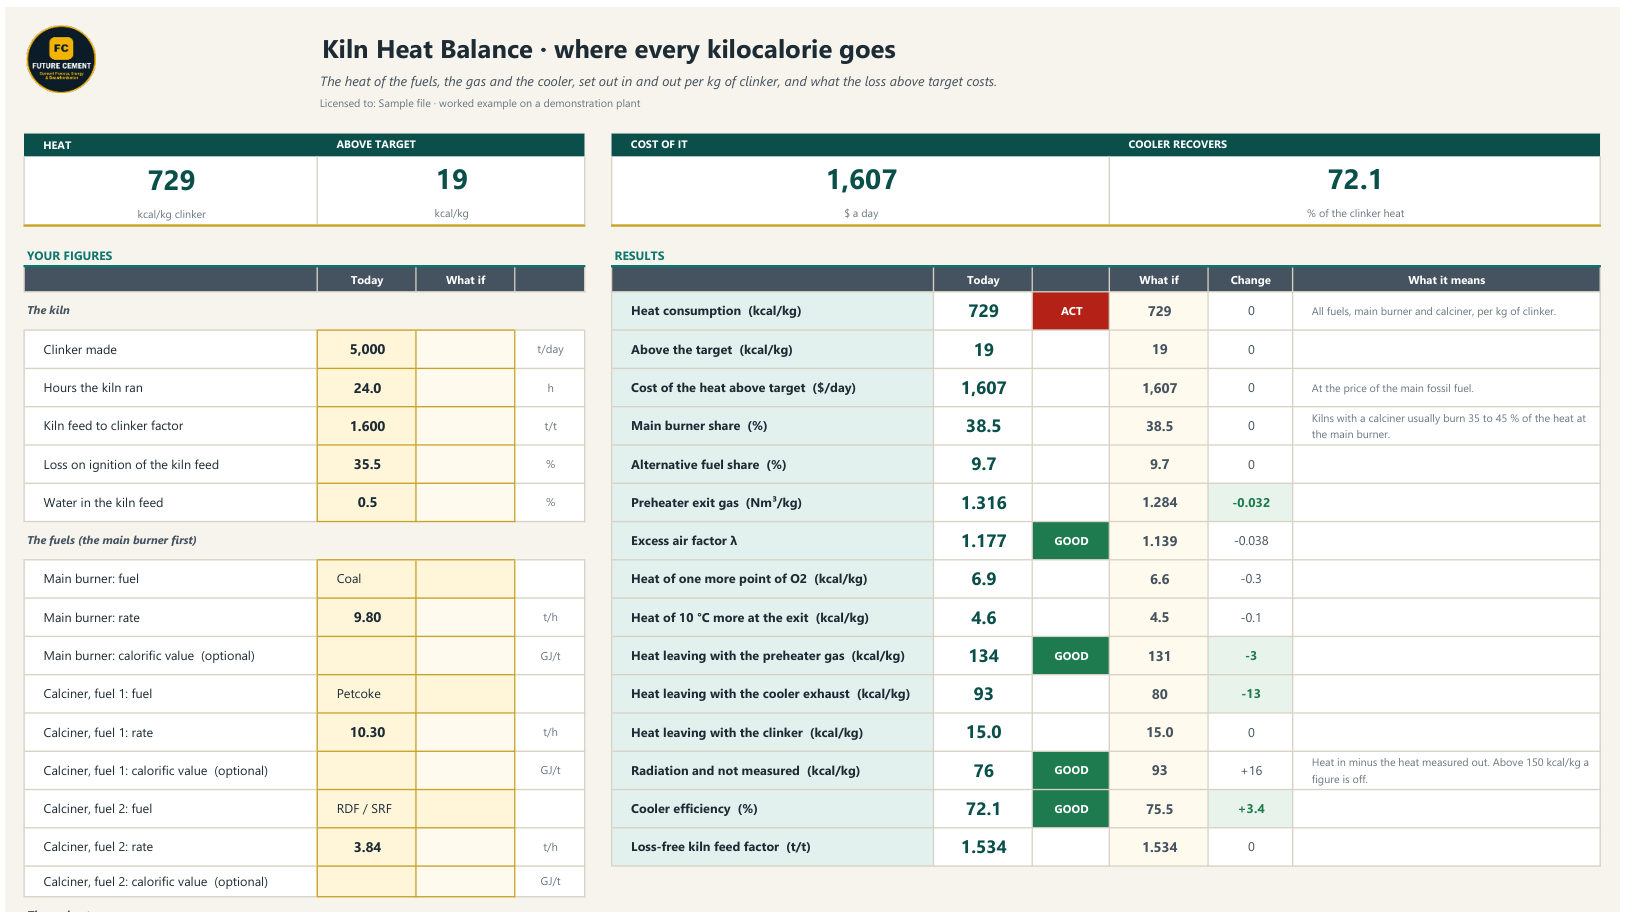Open Calciner fuel 2 cell RDF / SRF
This screenshot has height=912, width=1647.
pyautogui.click(x=367, y=809)
